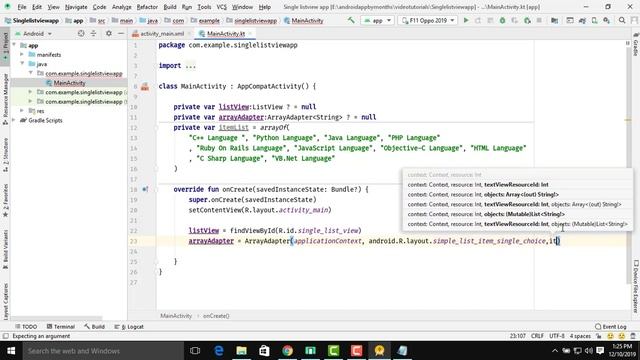Open the Logcat tool window

pos(129,327)
